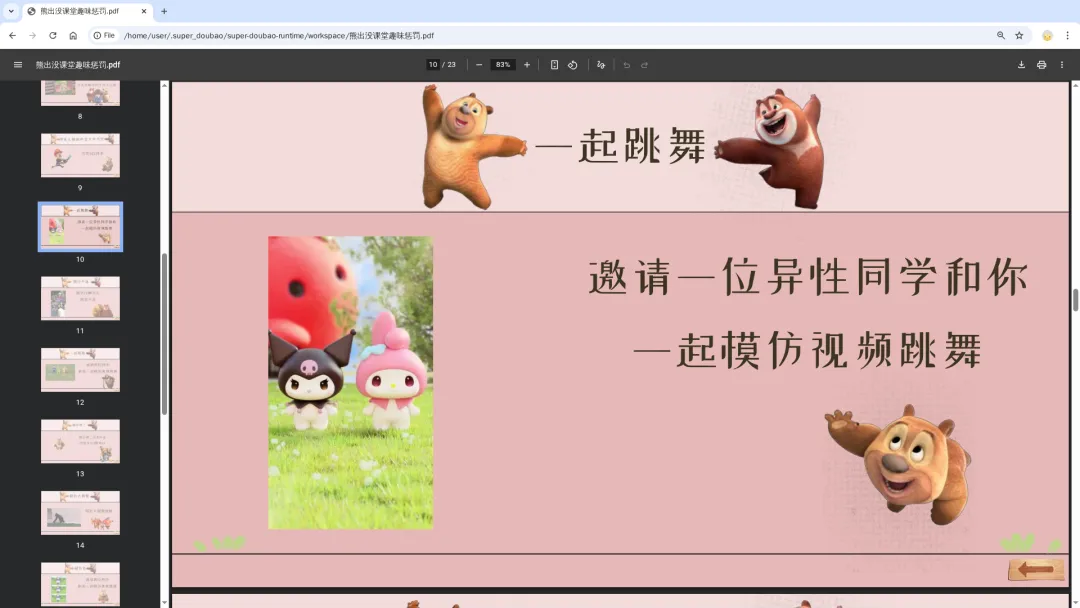1080x608 pixels.
Task: Open the PDF viewer more actions menu
Action: pyautogui.click(x=1061, y=65)
